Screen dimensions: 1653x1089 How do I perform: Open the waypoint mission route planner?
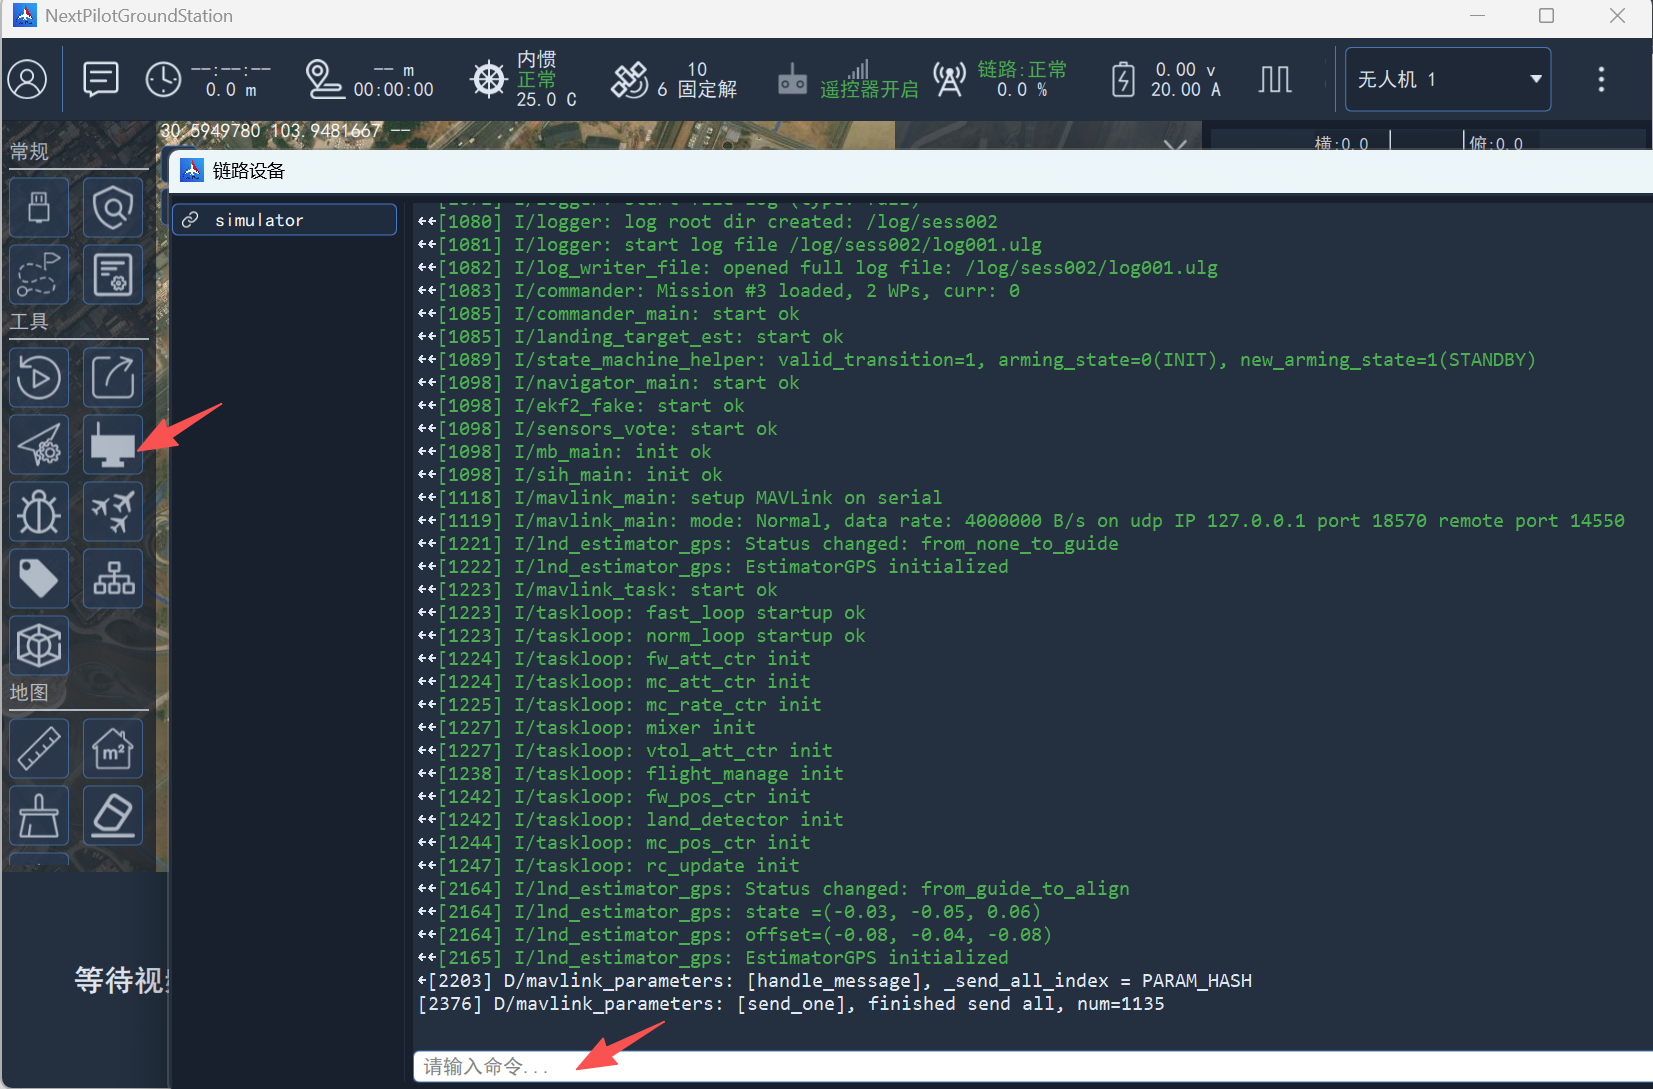click(39, 274)
